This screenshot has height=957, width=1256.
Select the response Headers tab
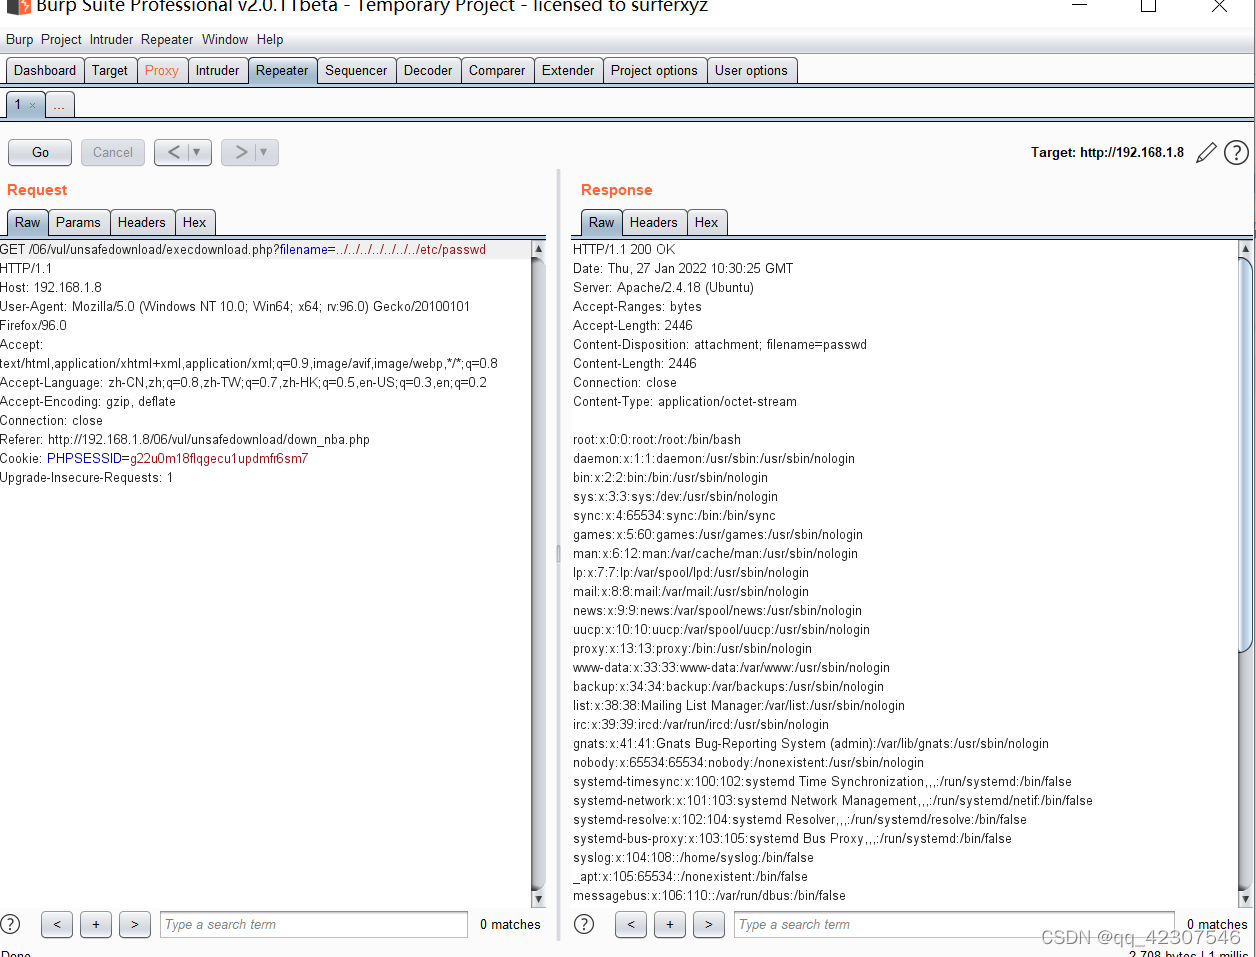tap(654, 223)
